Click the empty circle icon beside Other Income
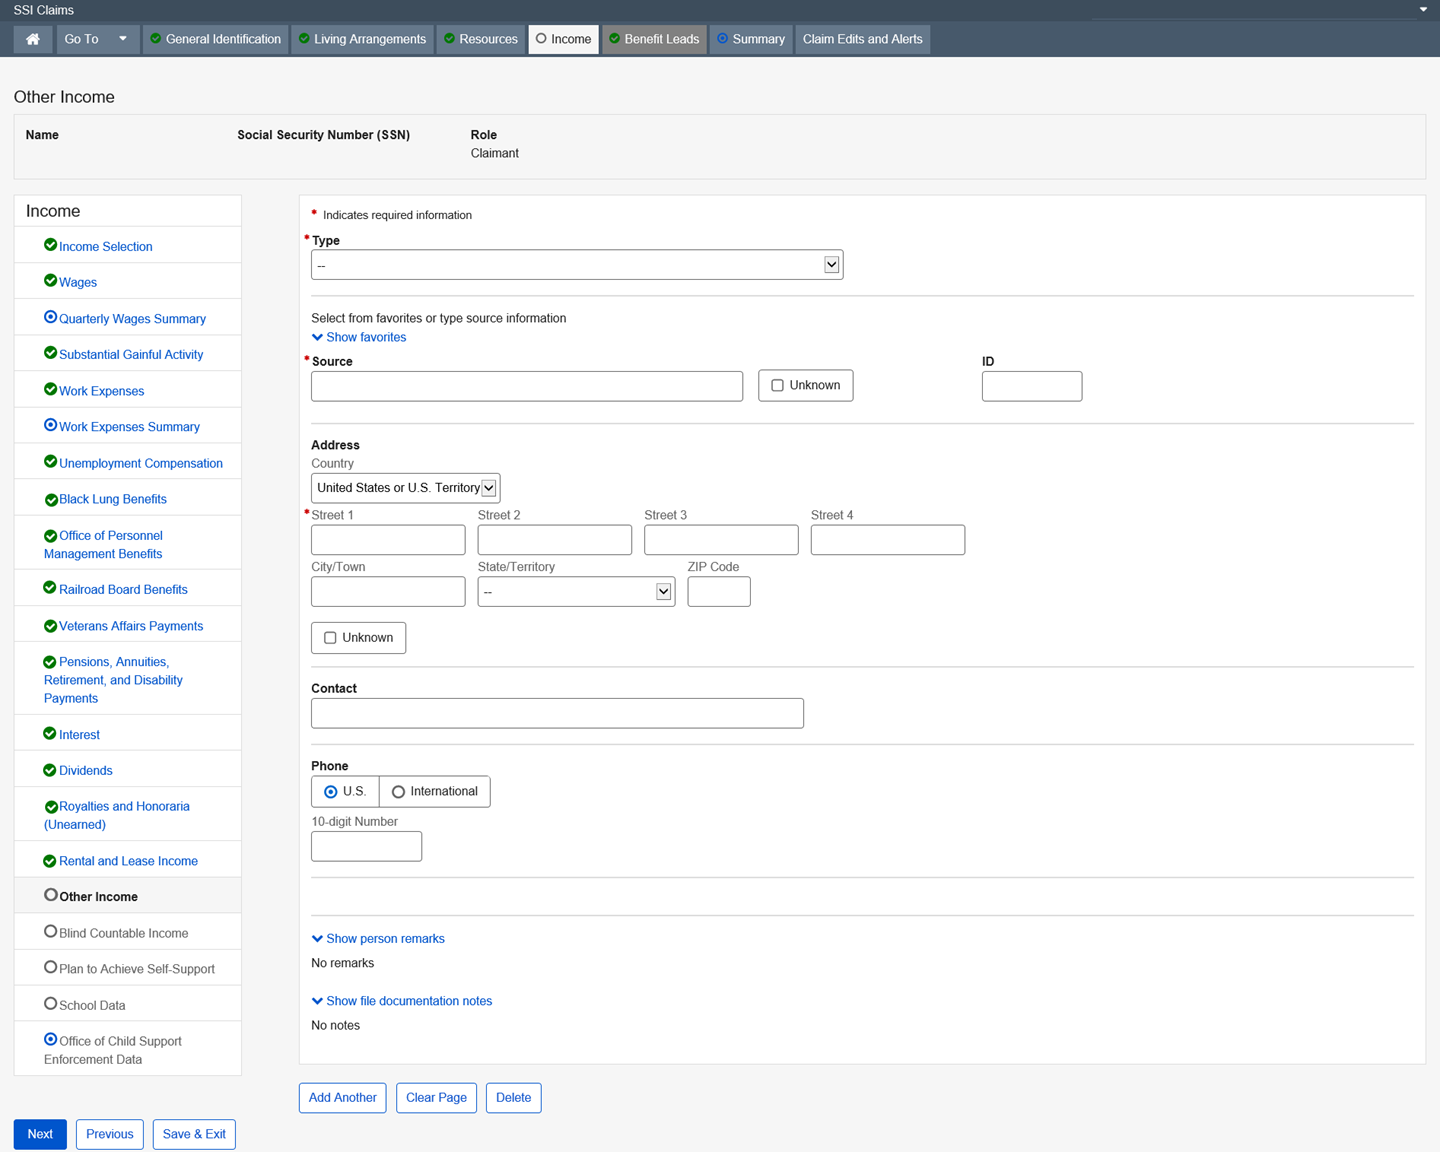The width and height of the screenshot is (1440, 1152). tap(50, 895)
